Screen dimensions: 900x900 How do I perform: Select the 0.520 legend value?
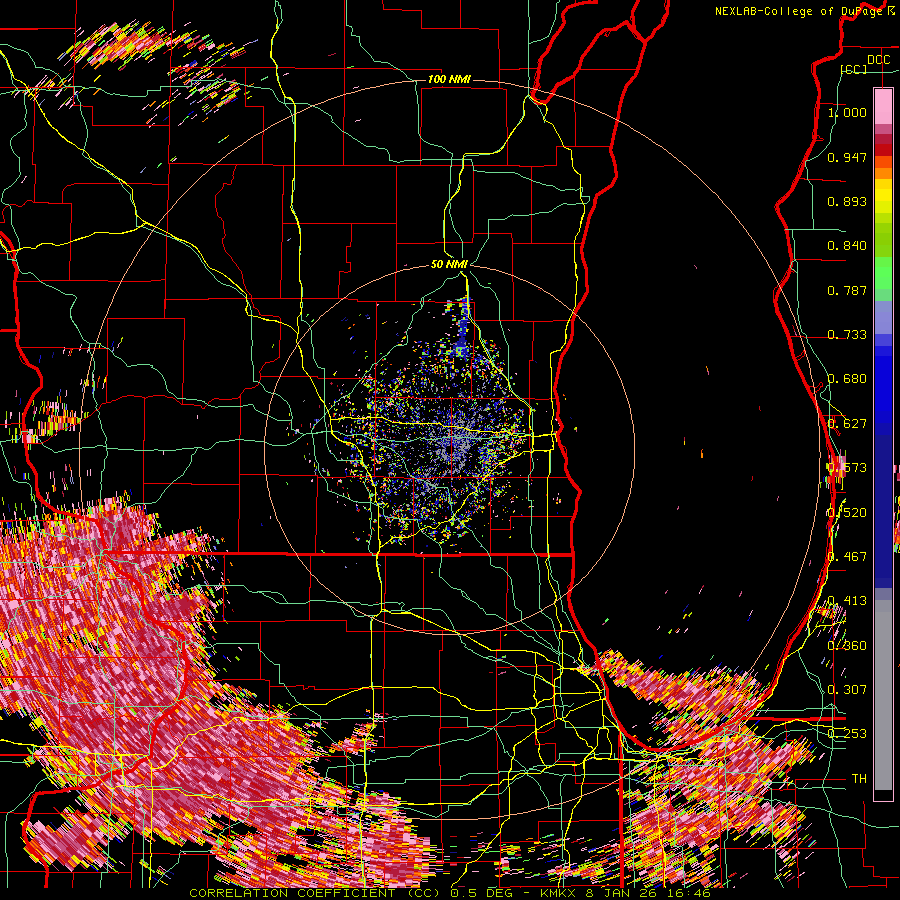click(x=847, y=512)
